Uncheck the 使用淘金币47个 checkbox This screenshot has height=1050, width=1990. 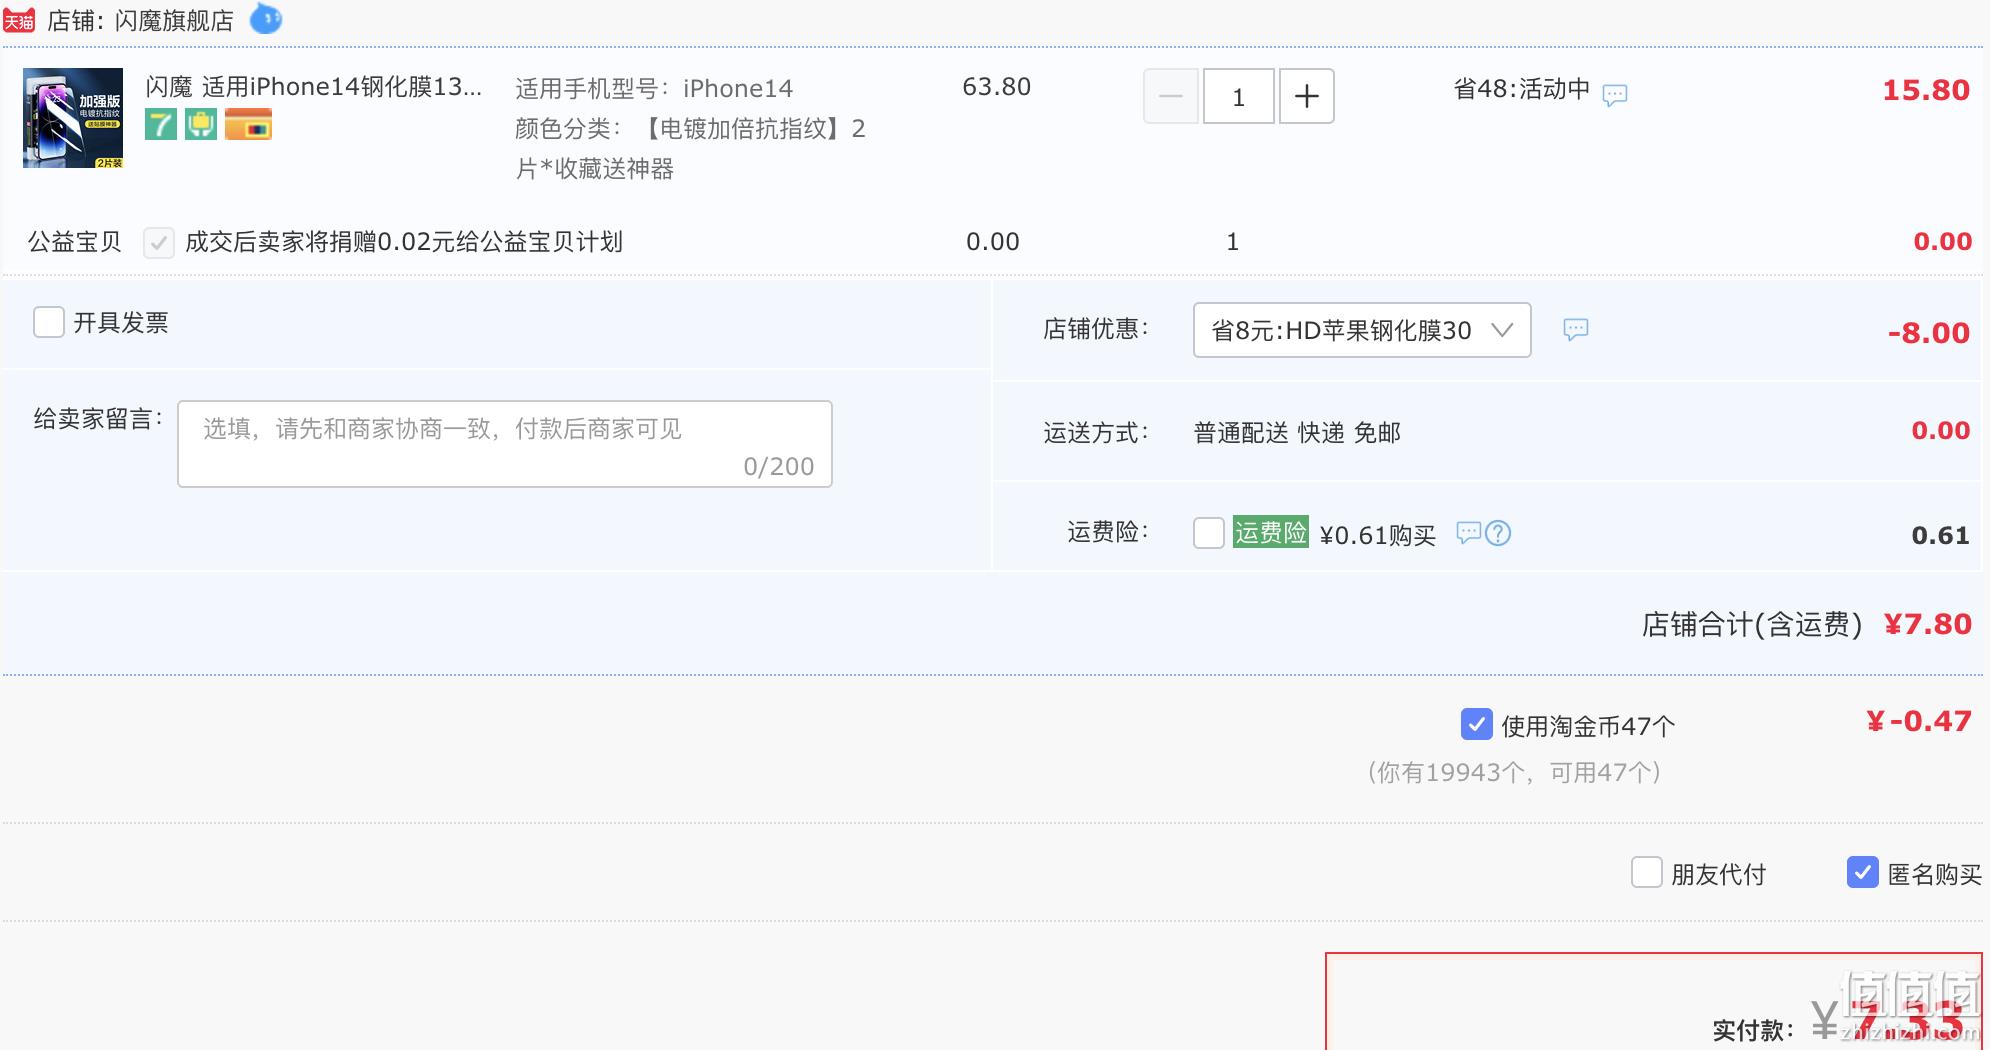click(x=1477, y=724)
